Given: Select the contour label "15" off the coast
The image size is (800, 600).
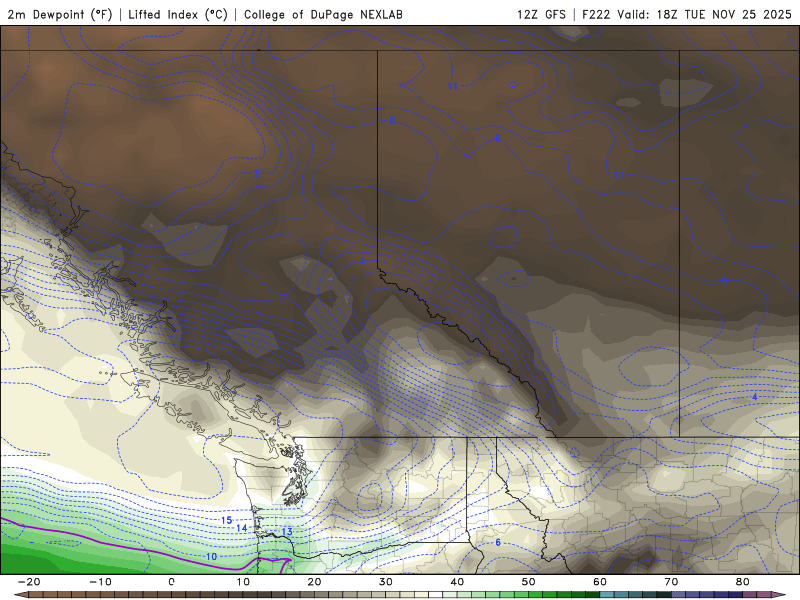Looking at the screenshot, I should (227, 520).
